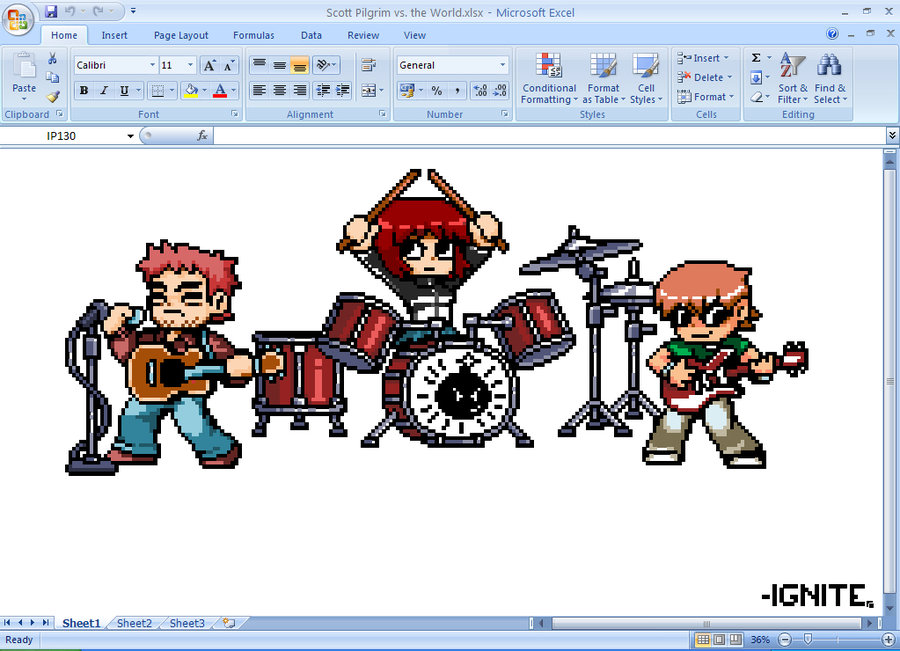900x651 pixels.
Task: Open the Number Format dropdown showing General
Action: 448,64
